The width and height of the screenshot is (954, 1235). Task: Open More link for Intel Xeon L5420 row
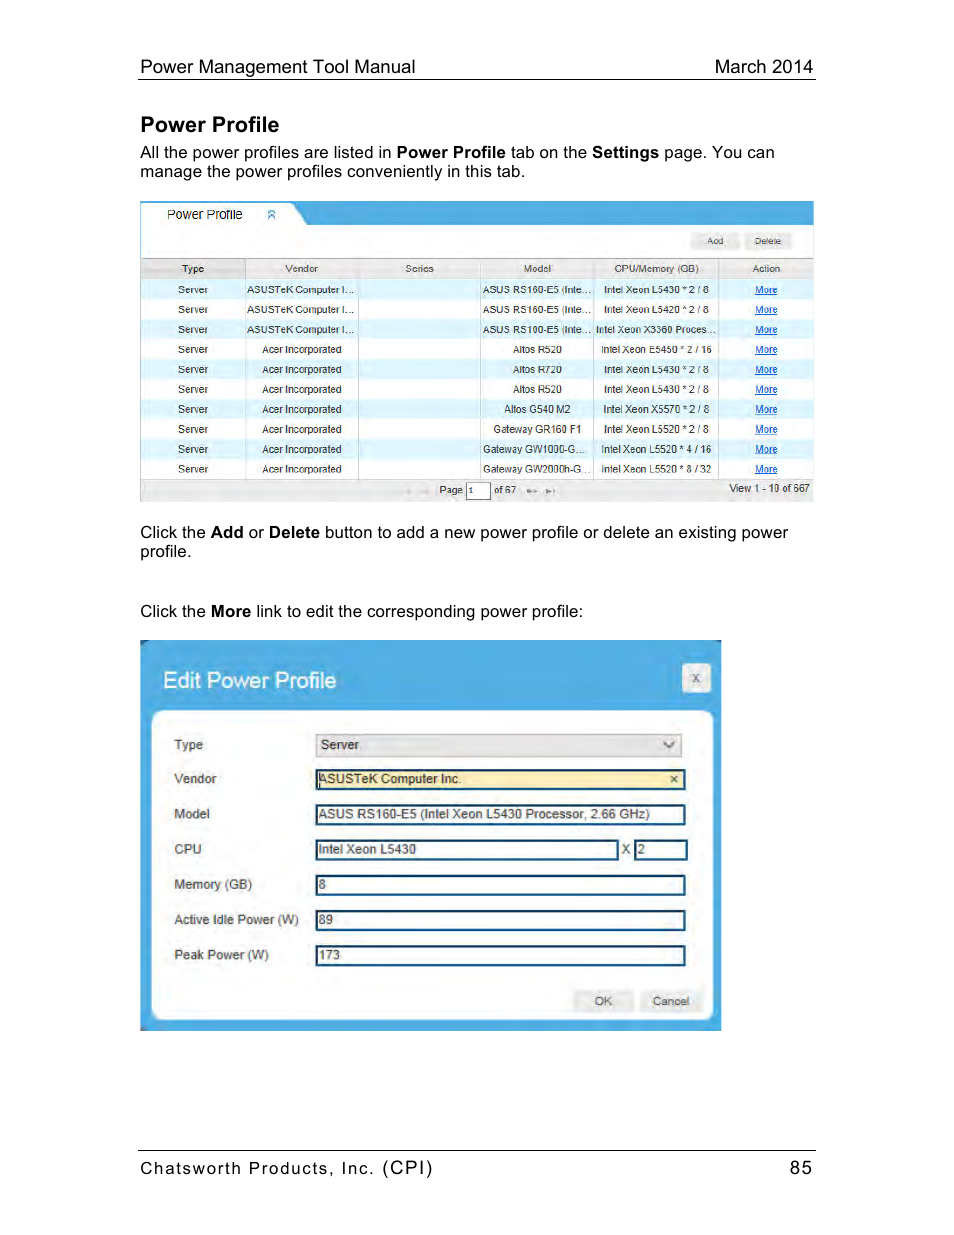(766, 310)
